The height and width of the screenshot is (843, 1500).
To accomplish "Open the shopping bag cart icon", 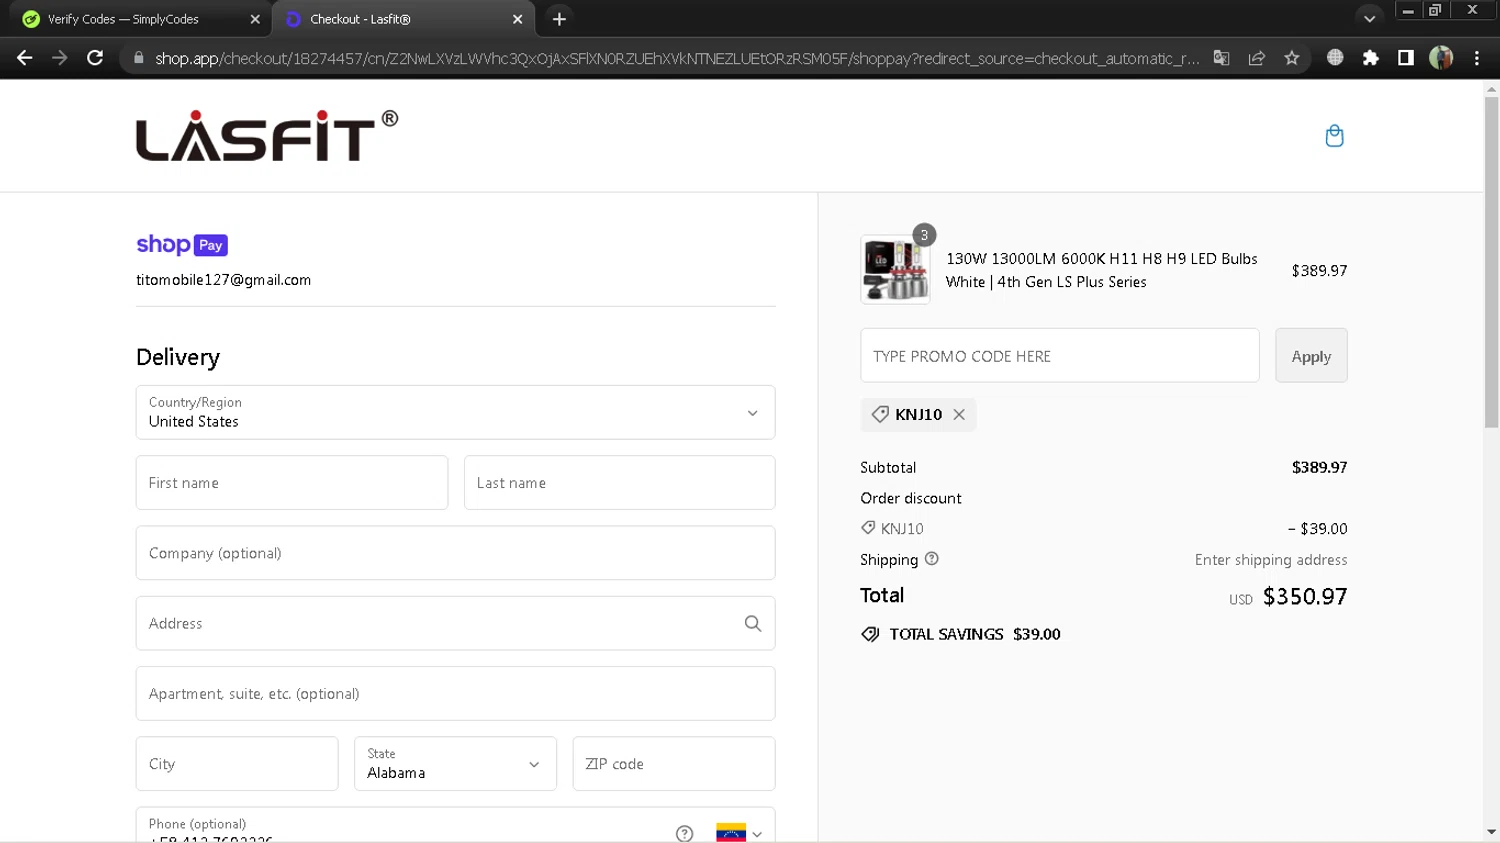I will 1334,136.
